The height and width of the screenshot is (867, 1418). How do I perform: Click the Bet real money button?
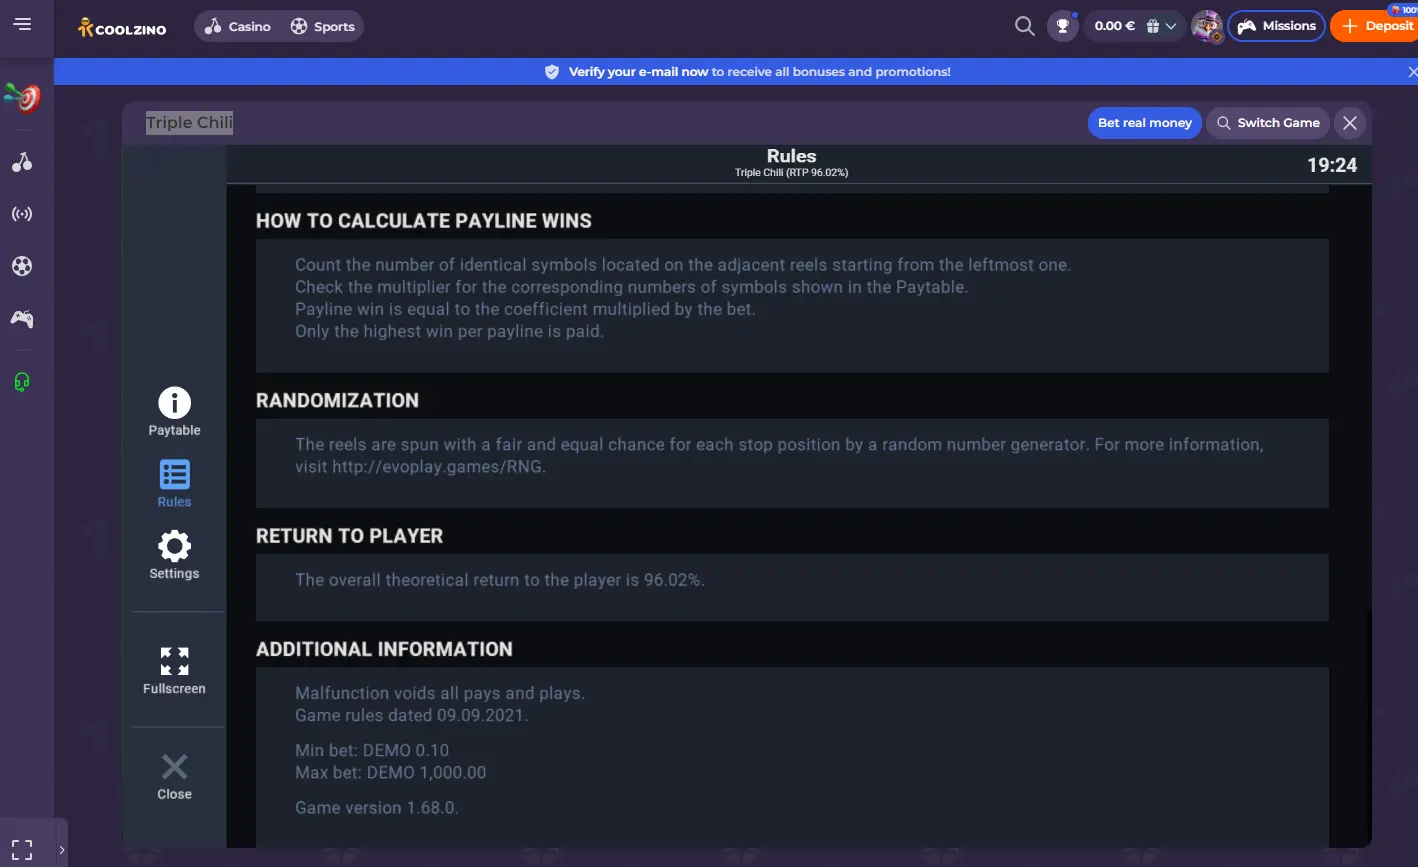(x=1144, y=123)
